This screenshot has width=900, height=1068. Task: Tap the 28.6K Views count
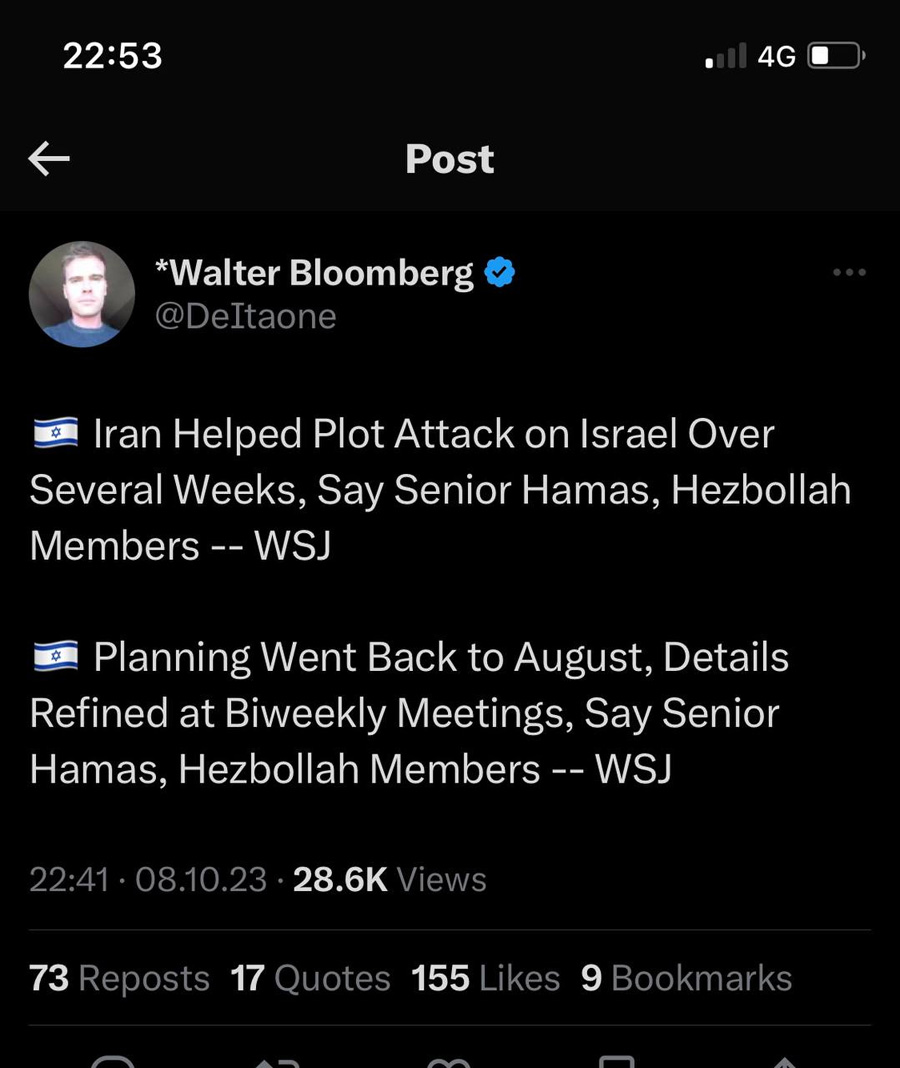click(x=389, y=879)
